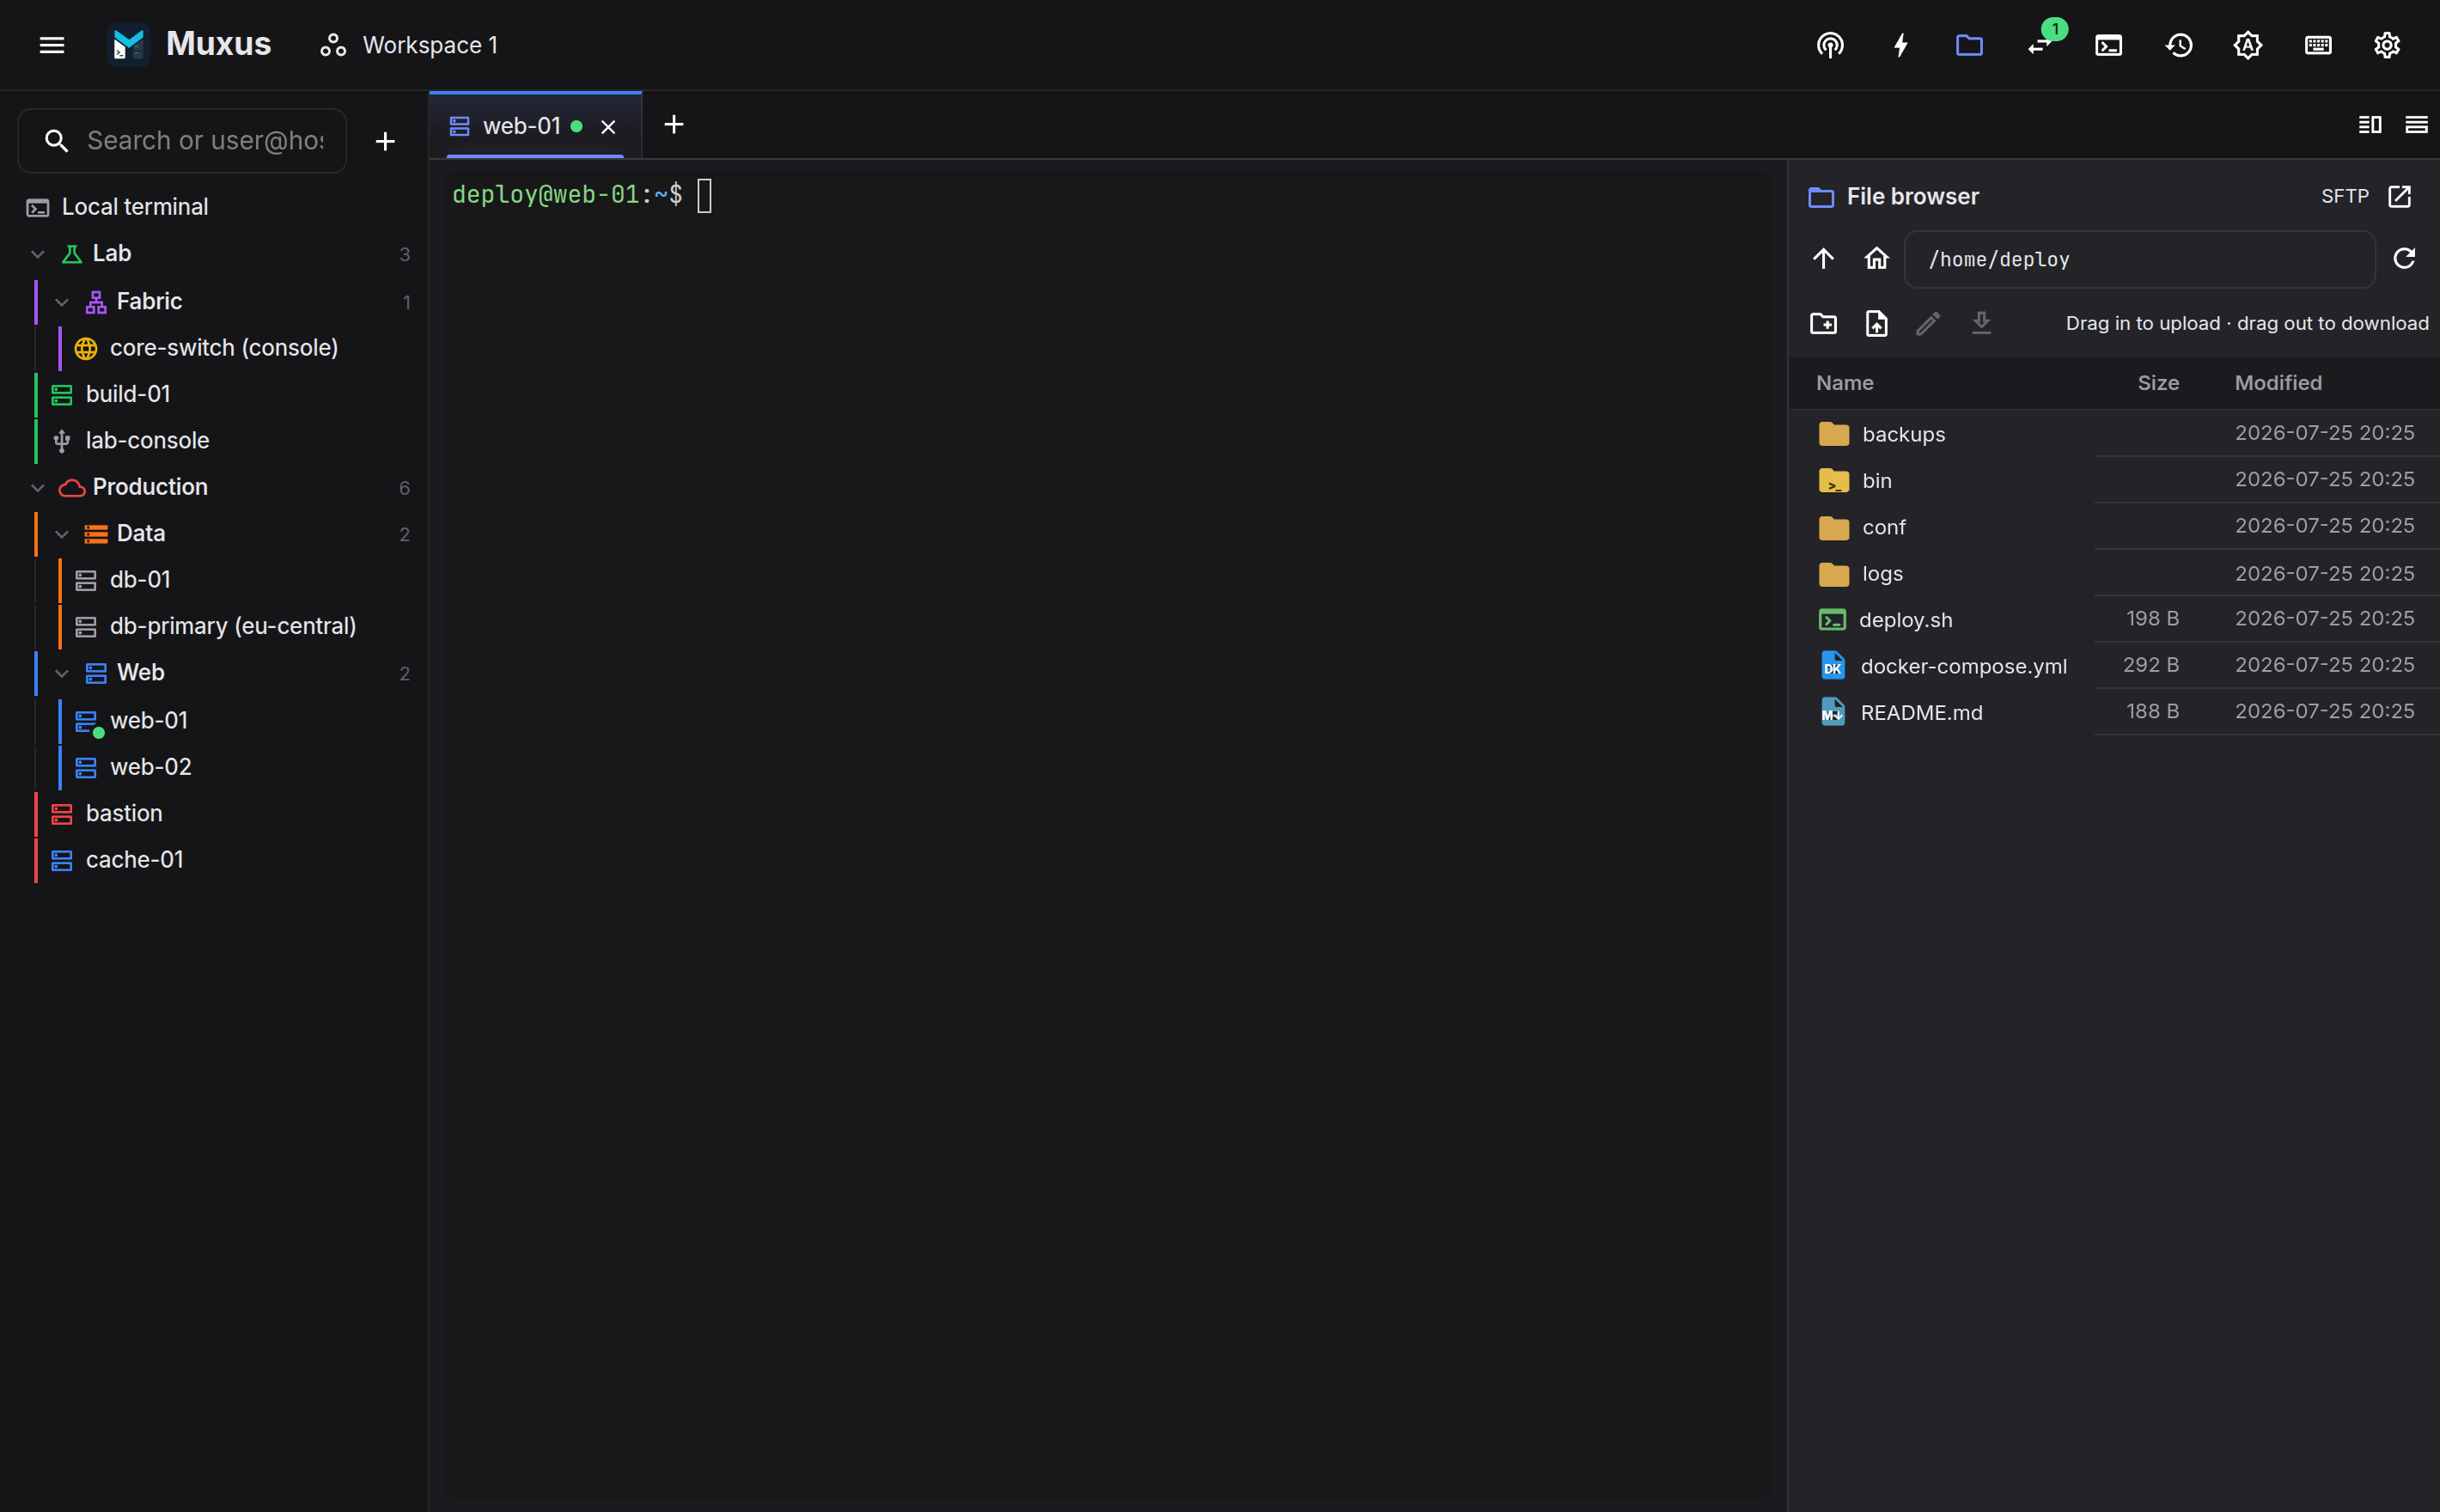Click the download icon
The image size is (2440, 1512).
[x=1981, y=323]
